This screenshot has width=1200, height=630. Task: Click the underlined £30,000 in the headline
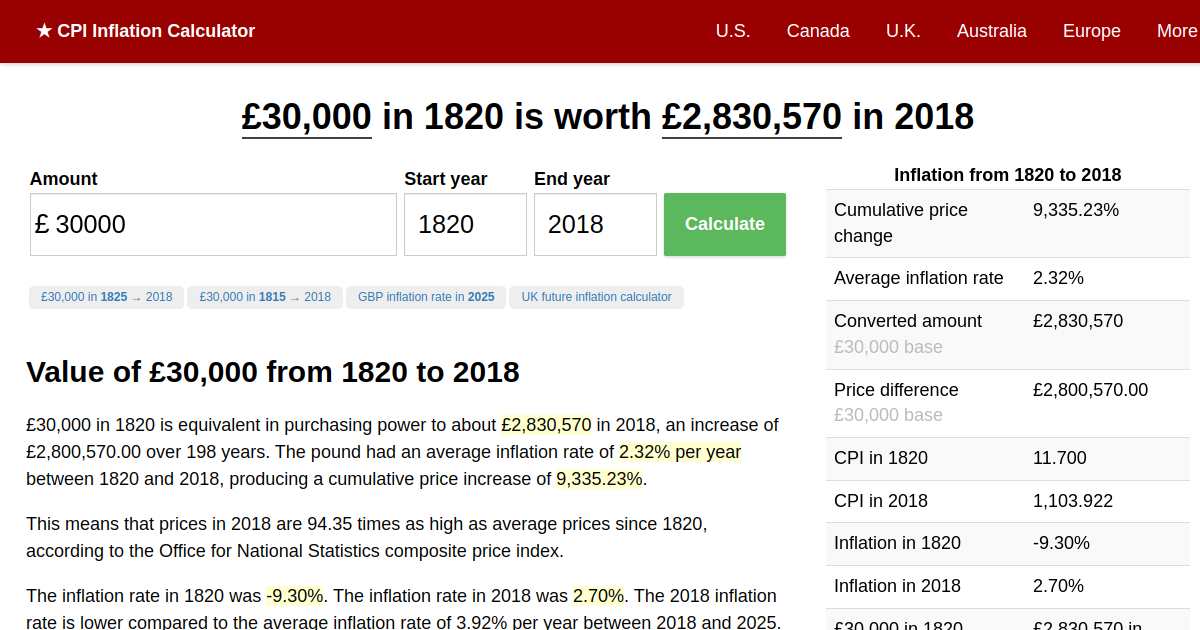[x=307, y=117]
